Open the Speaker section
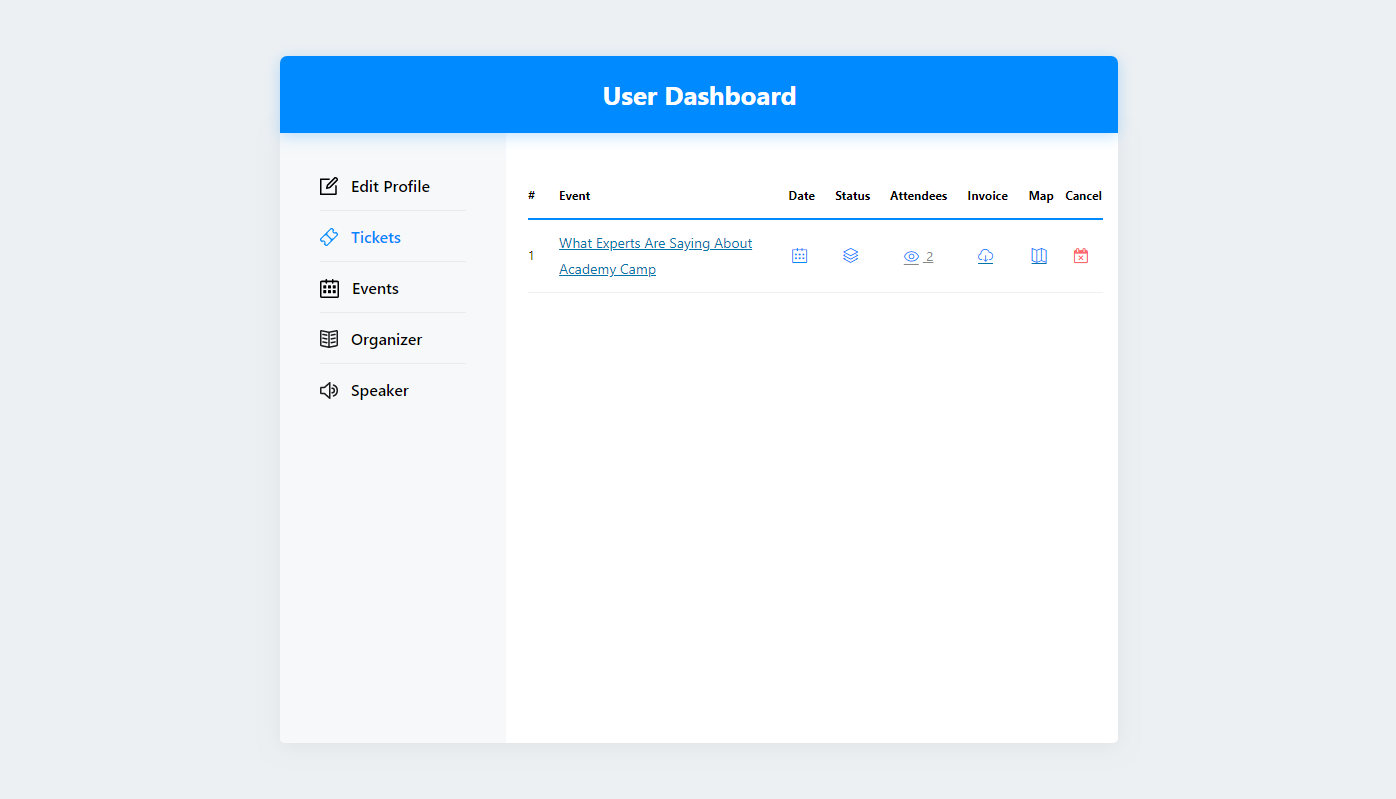The width and height of the screenshot is (1396, 799). point(364,390)
